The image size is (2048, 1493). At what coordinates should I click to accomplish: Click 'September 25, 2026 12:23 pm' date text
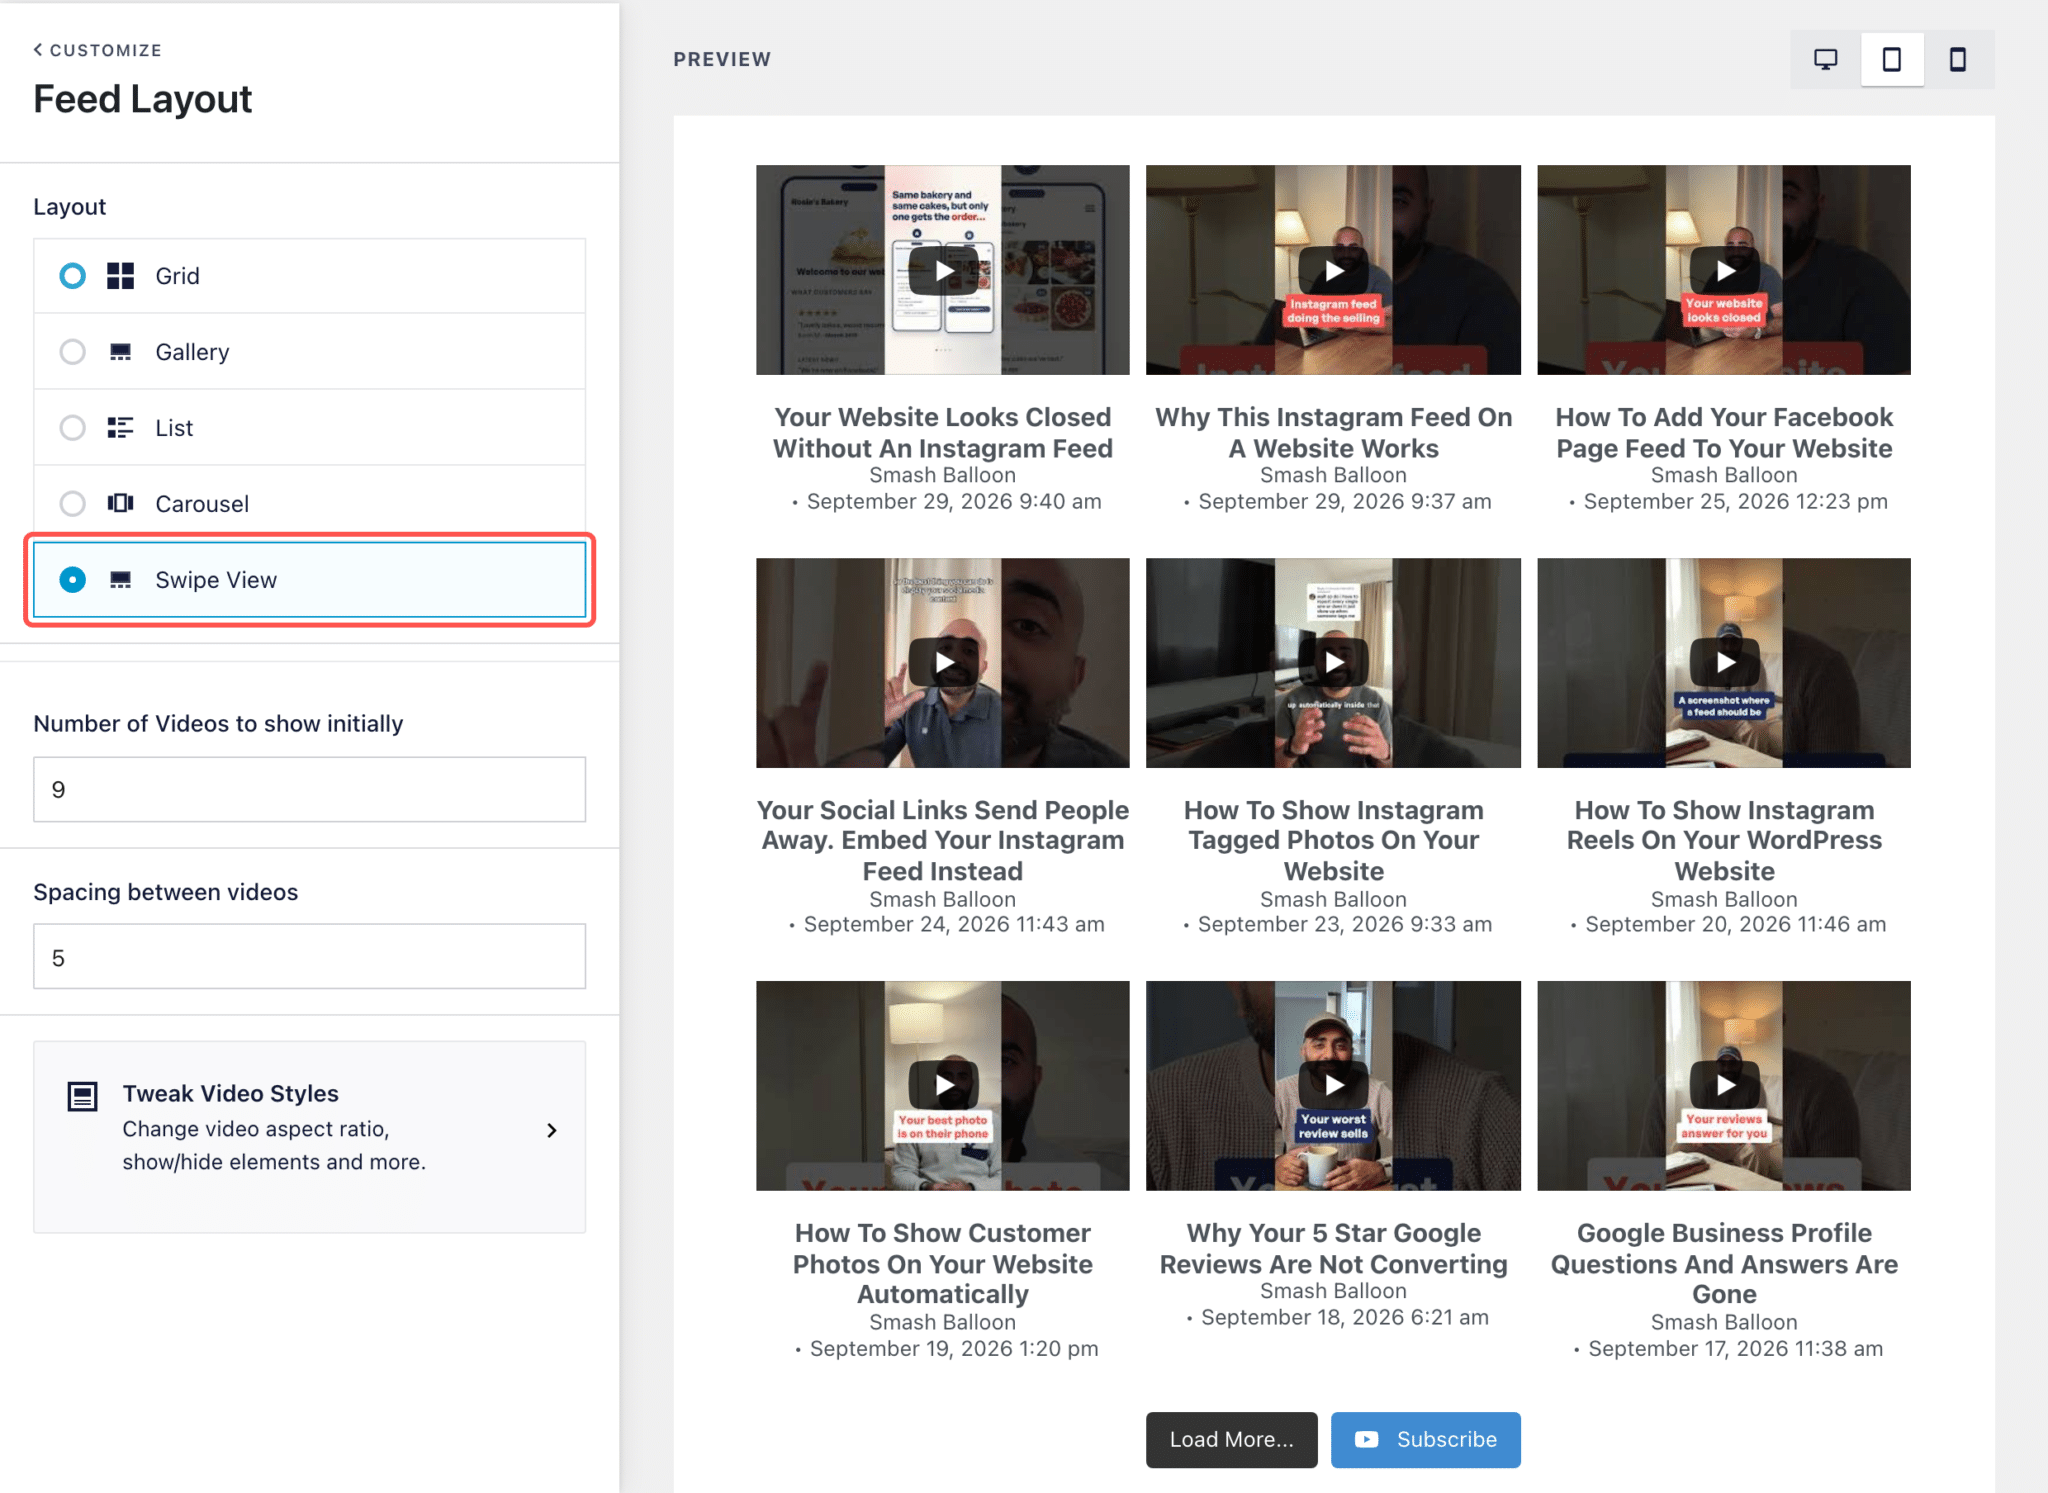(x=1735, y=501)
